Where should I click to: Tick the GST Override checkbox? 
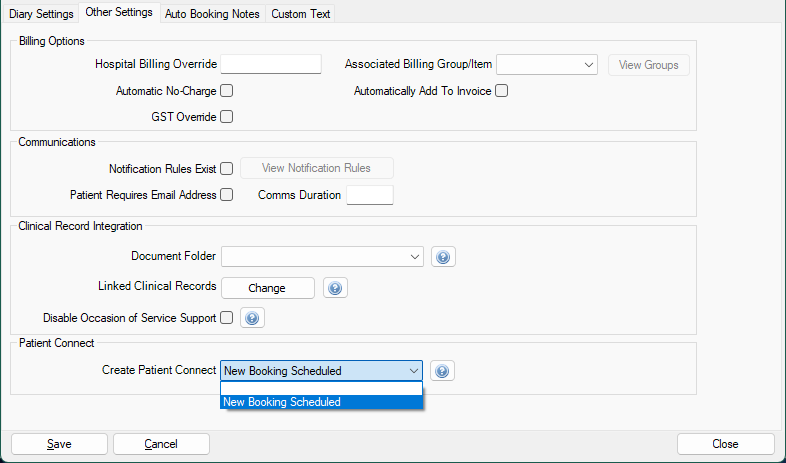[227, 117]
